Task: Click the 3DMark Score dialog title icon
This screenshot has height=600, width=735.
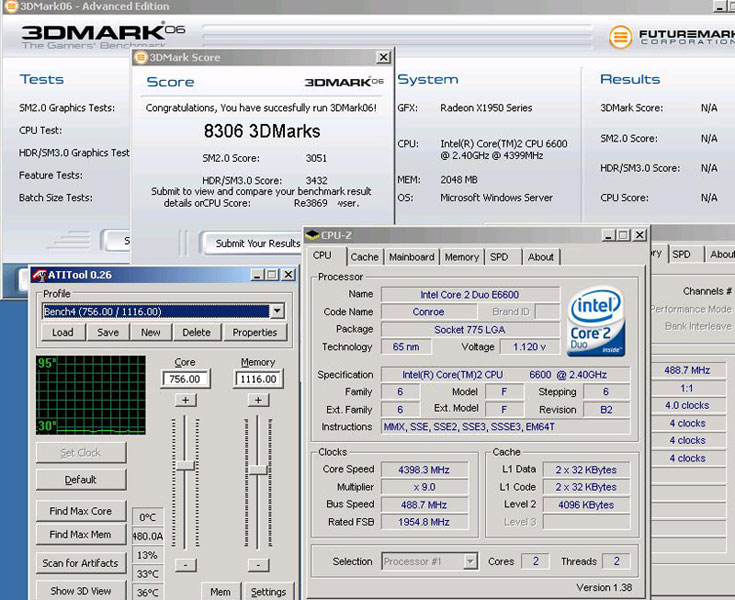Action: (141, 57)
